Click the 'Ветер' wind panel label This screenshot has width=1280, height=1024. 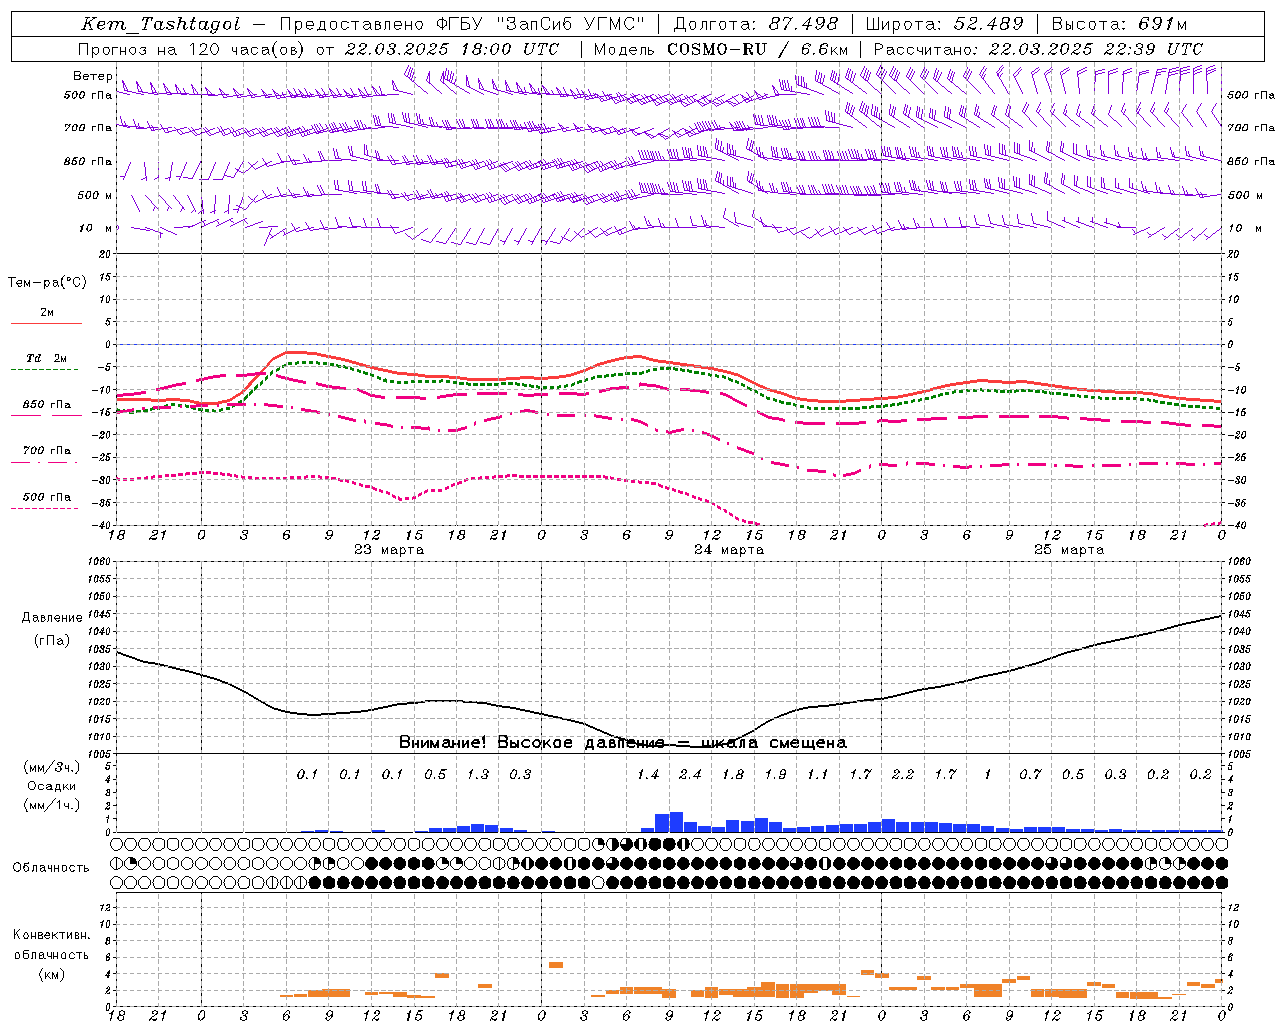click(x=93, y=76)
